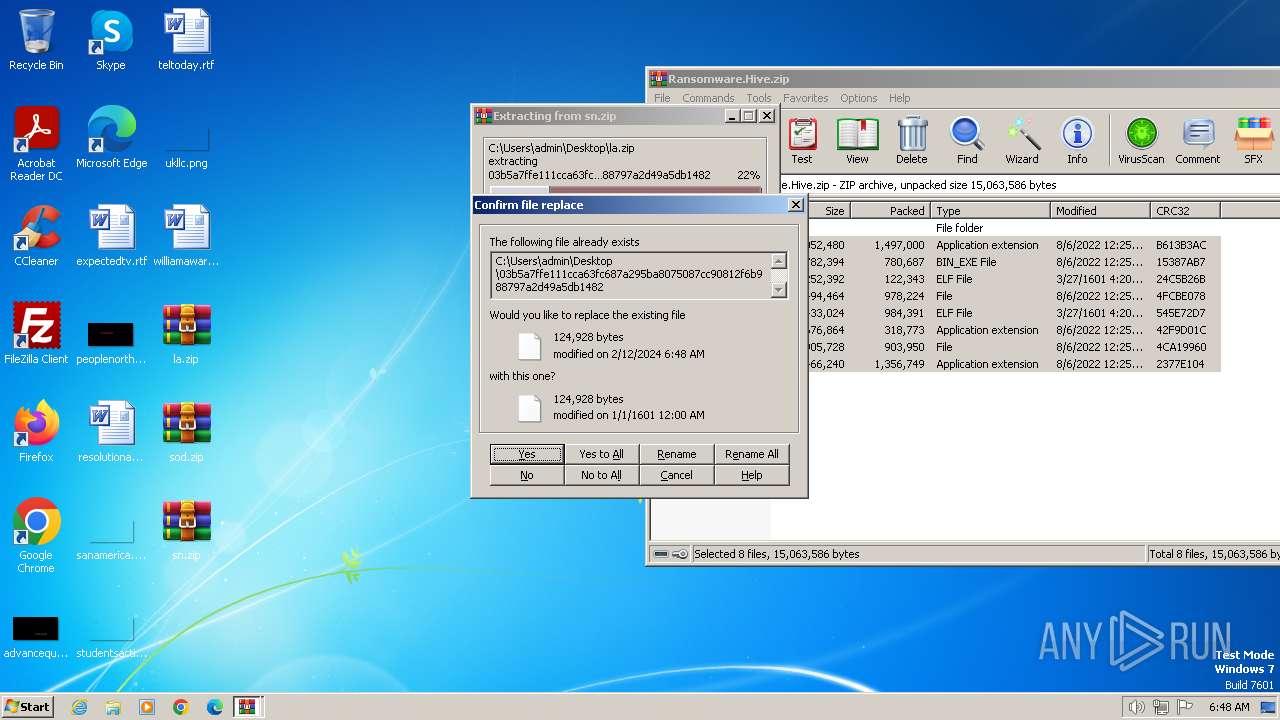1280x720 pixels.
Task: Select the la.zip archive on desktop
Action: (186, 334)
